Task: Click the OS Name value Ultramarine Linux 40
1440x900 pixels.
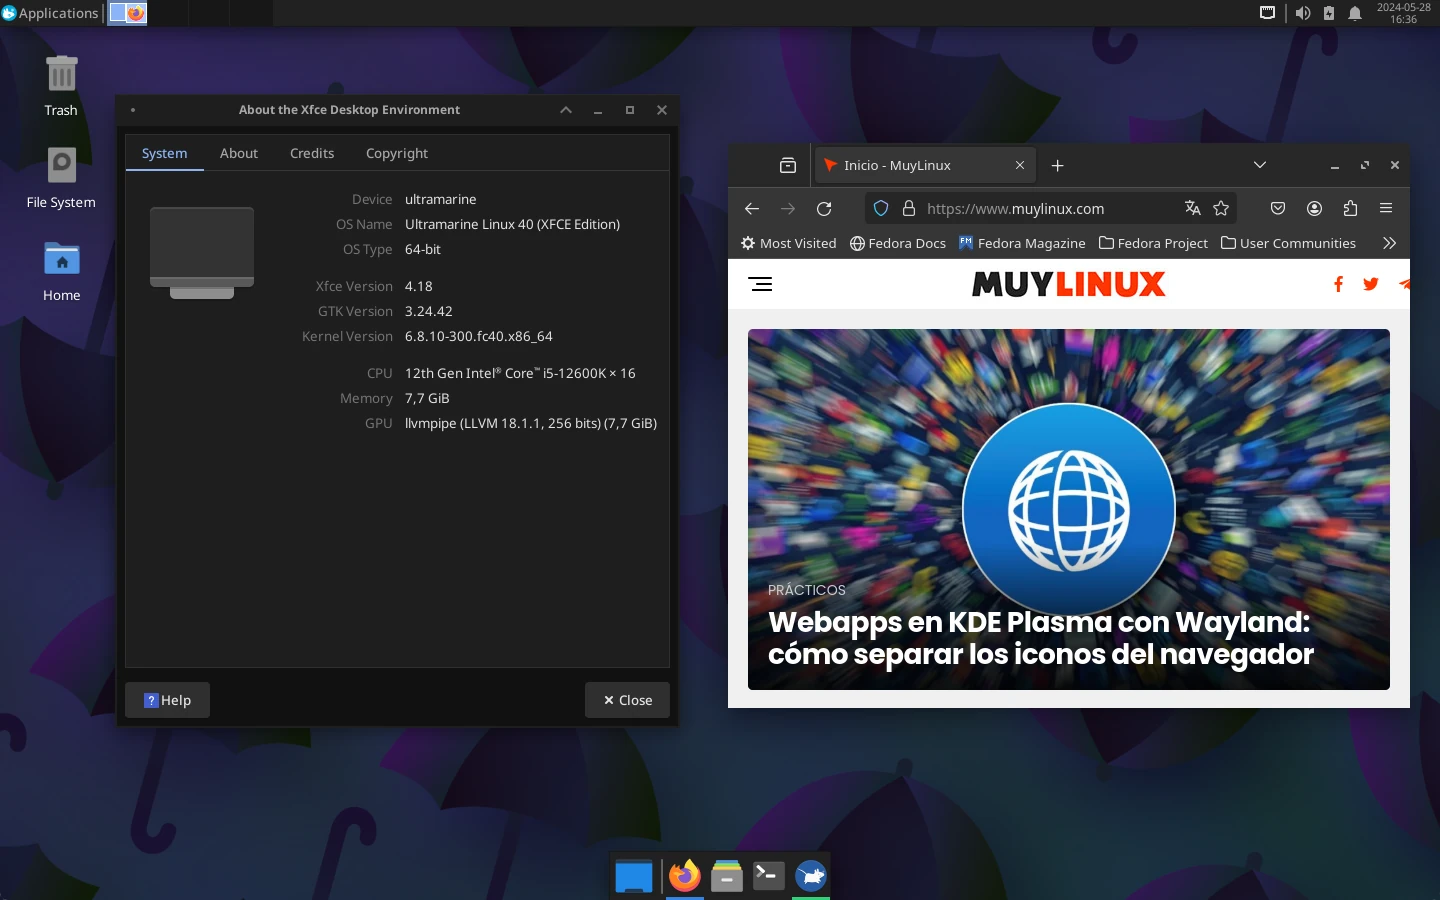Action: [x=512, y=224]
